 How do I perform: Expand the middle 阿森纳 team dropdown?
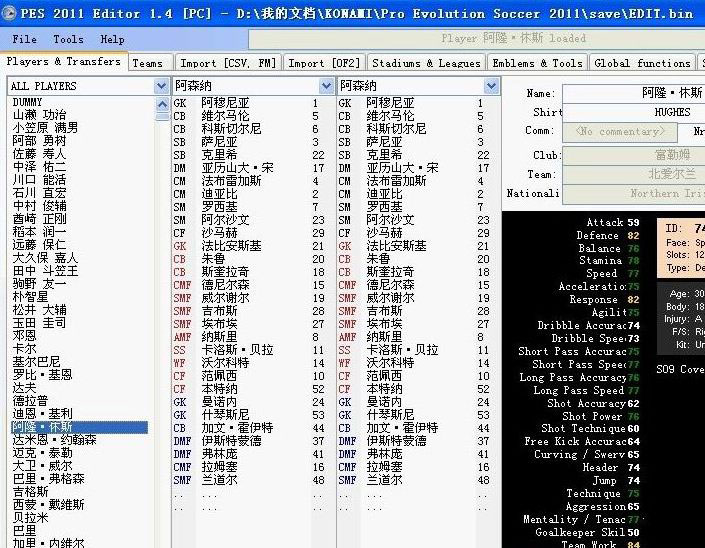click(x=326, y=86)
